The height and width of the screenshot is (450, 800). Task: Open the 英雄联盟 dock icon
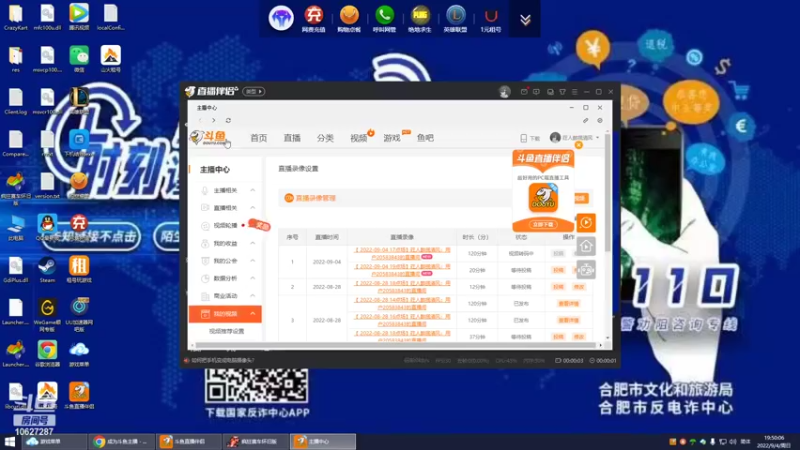455,19
